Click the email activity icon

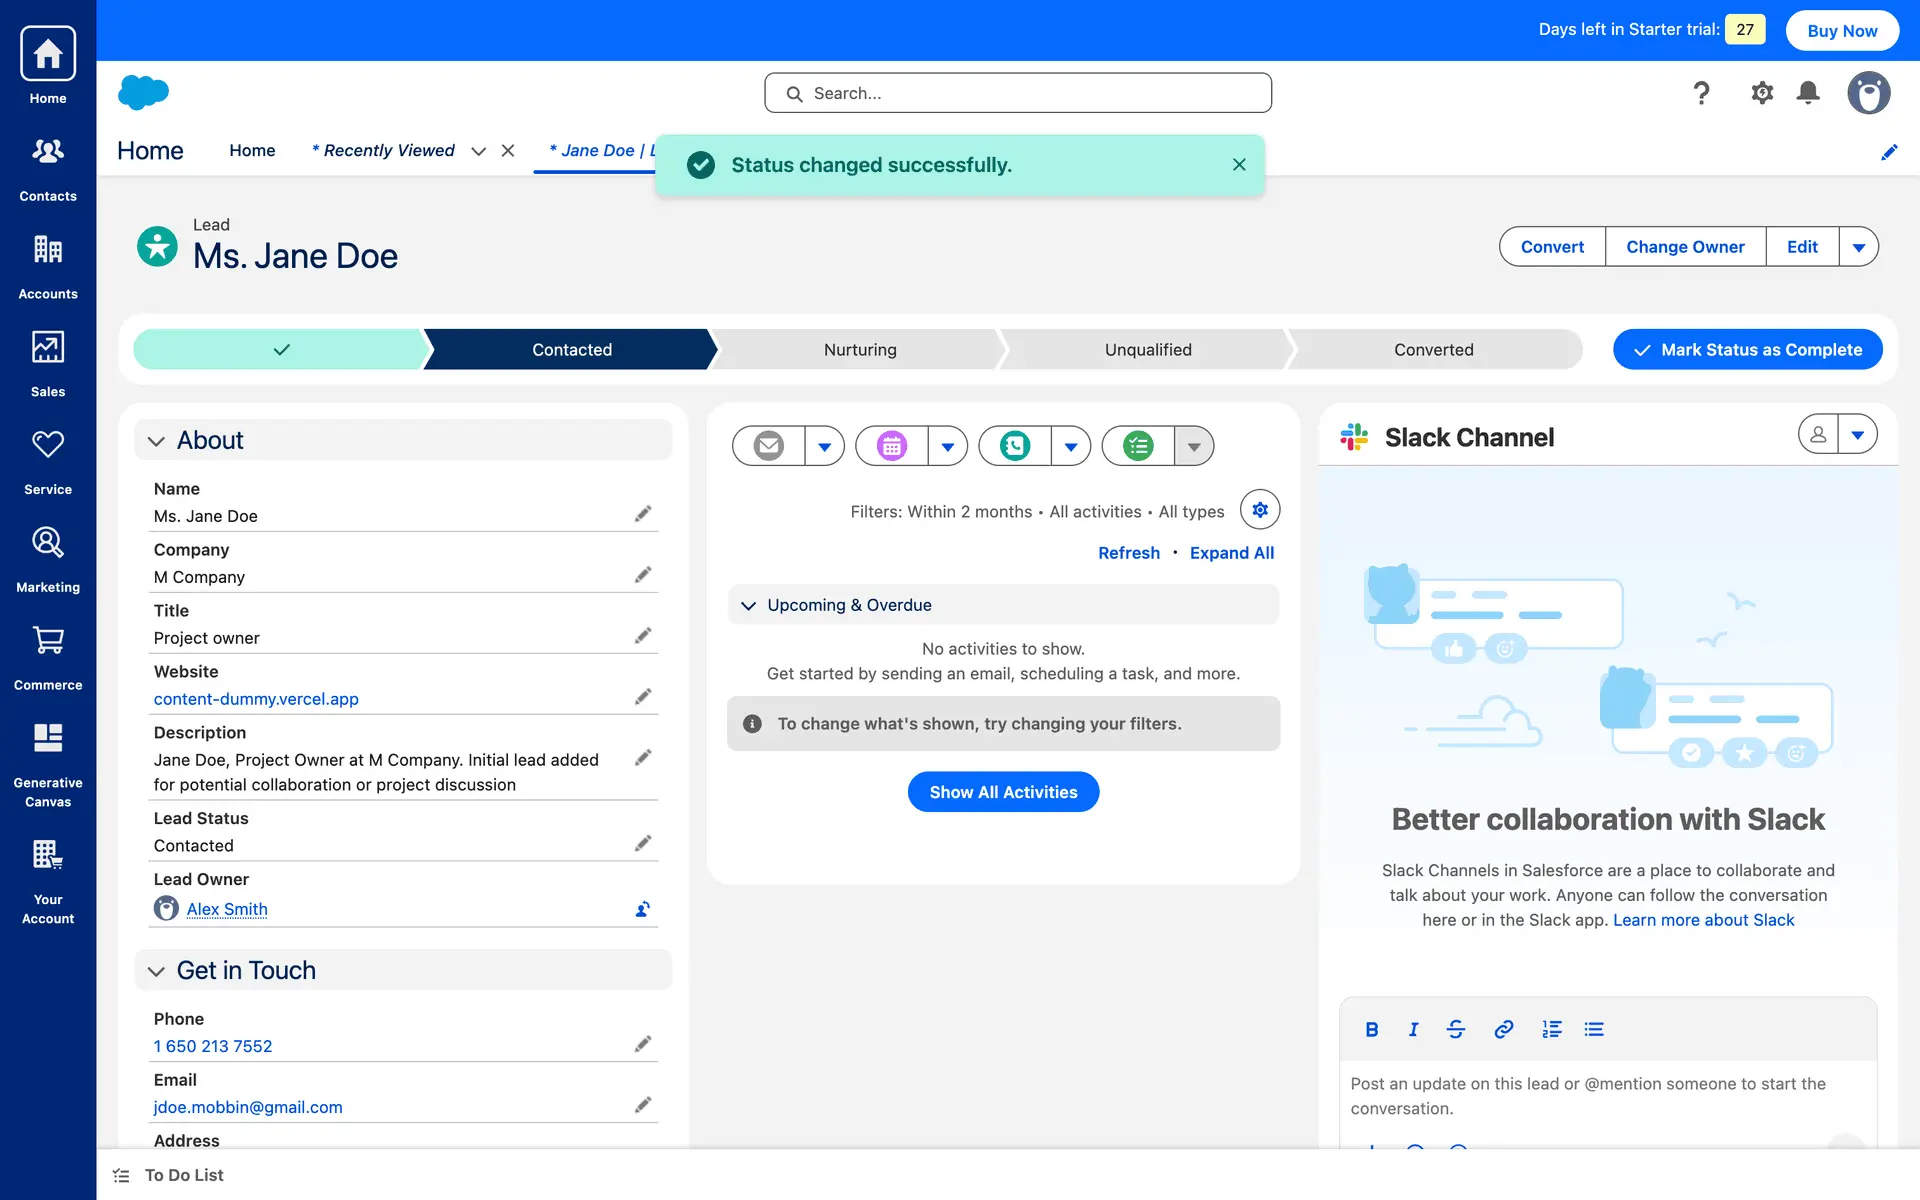(768, 446)
